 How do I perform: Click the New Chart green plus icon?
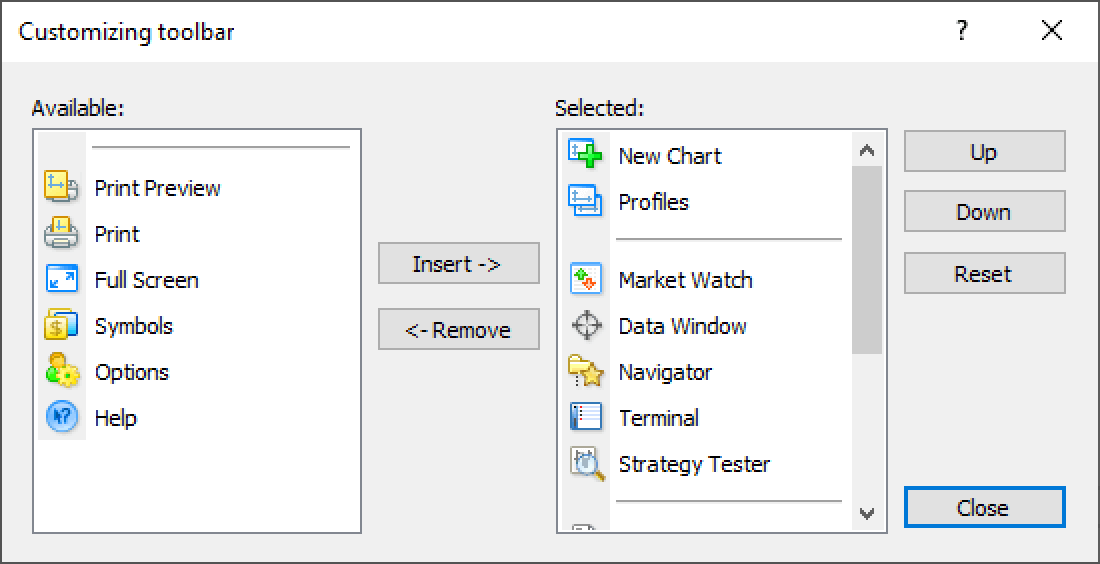tap(585, 155)
